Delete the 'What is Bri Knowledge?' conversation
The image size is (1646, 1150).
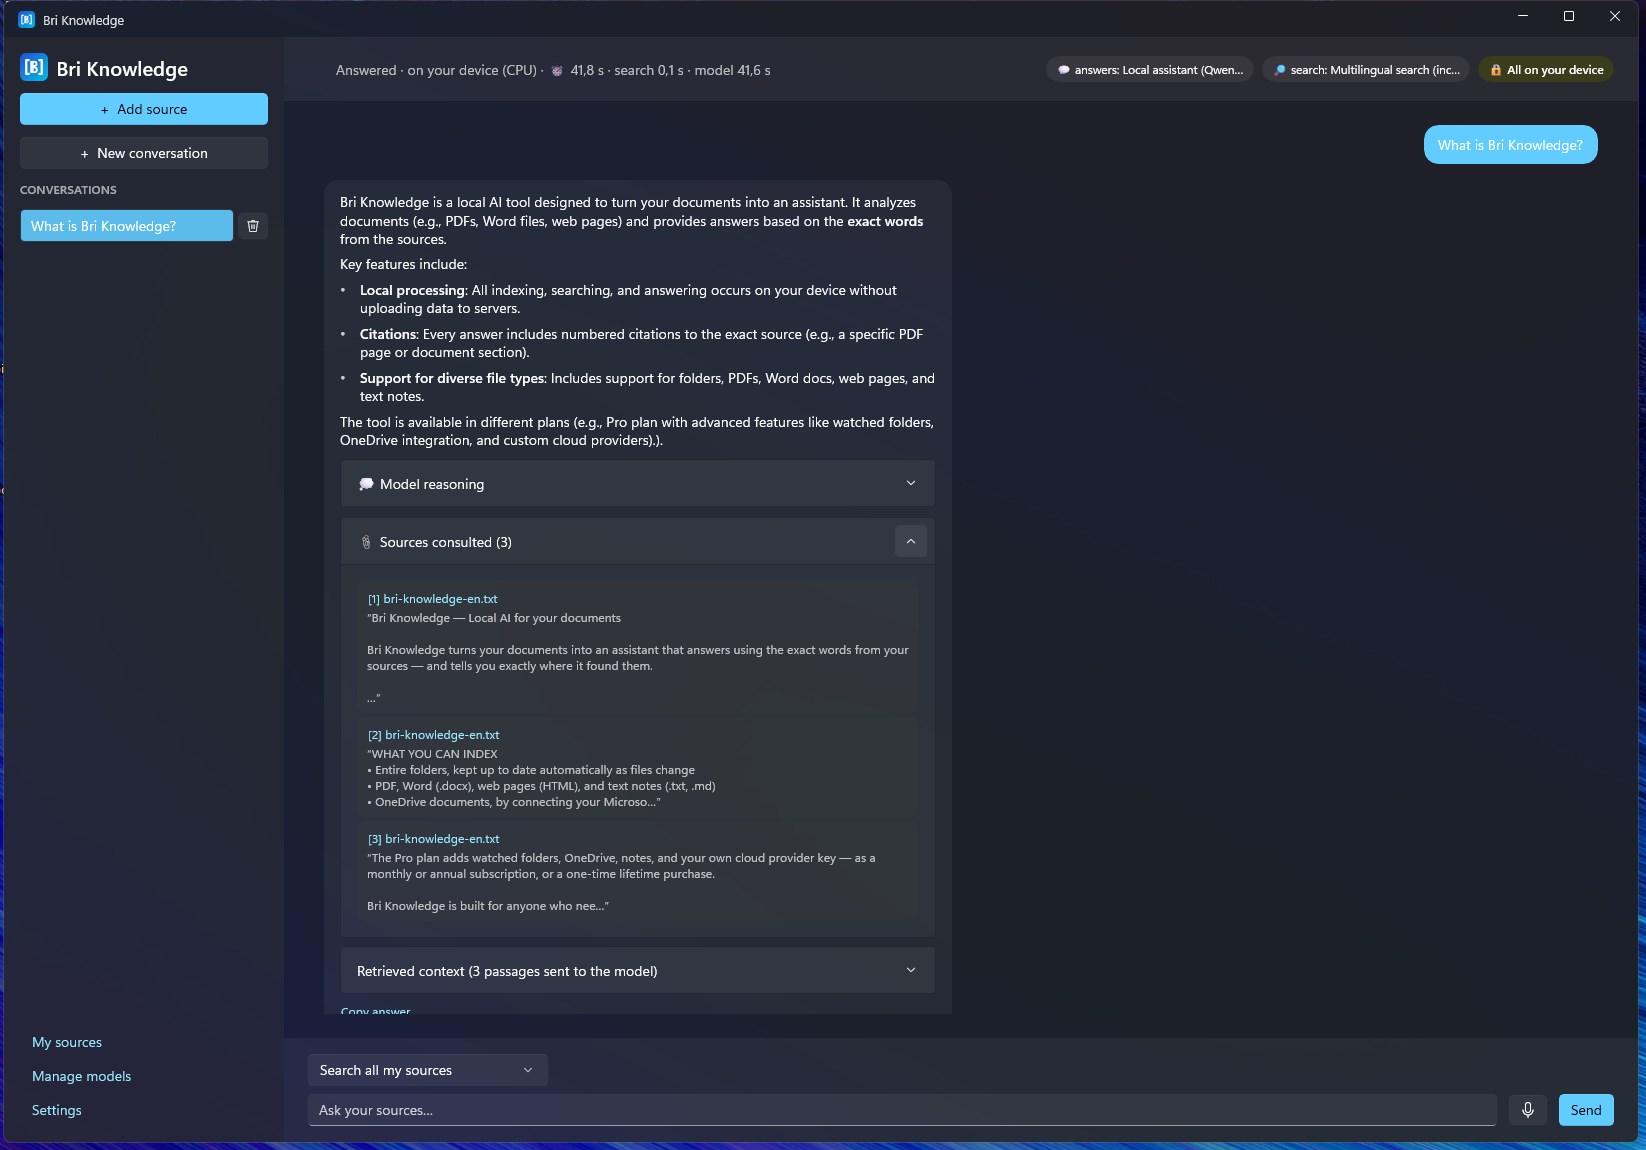(x=253, y=226)
